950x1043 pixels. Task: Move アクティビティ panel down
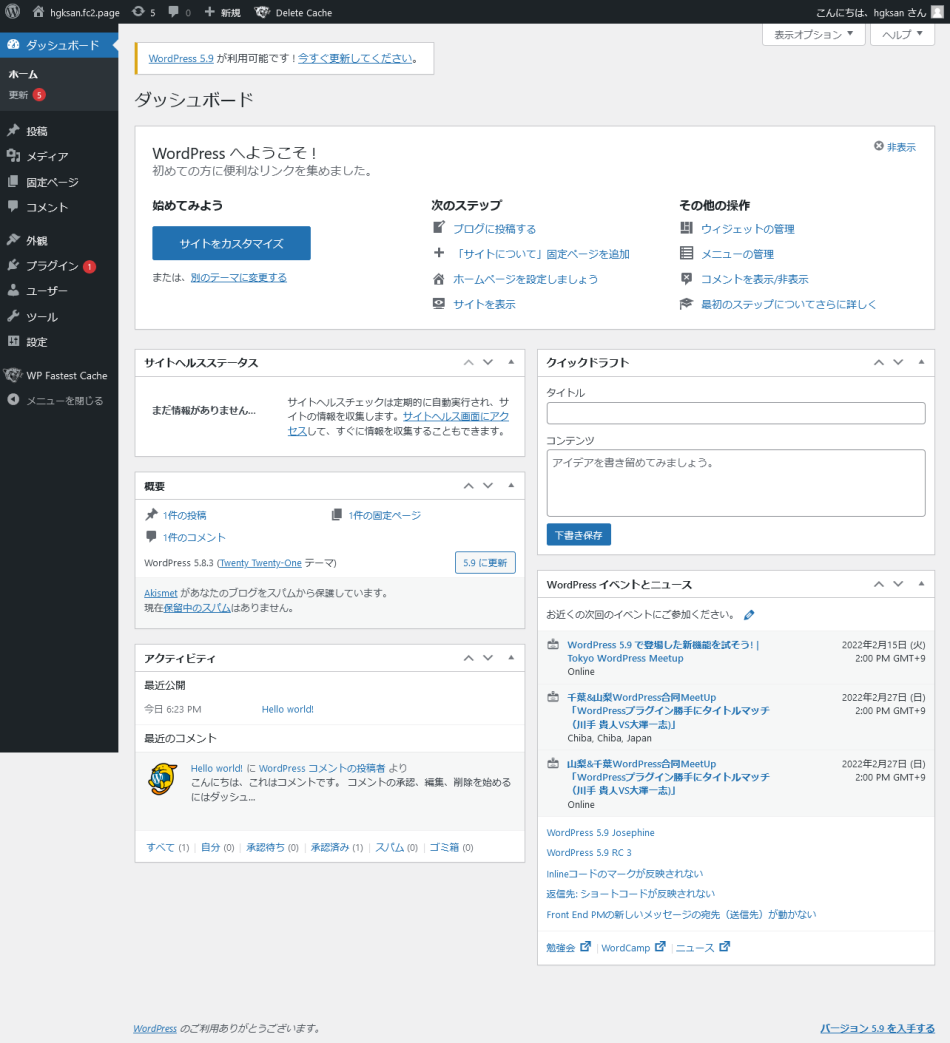[488, 658]
